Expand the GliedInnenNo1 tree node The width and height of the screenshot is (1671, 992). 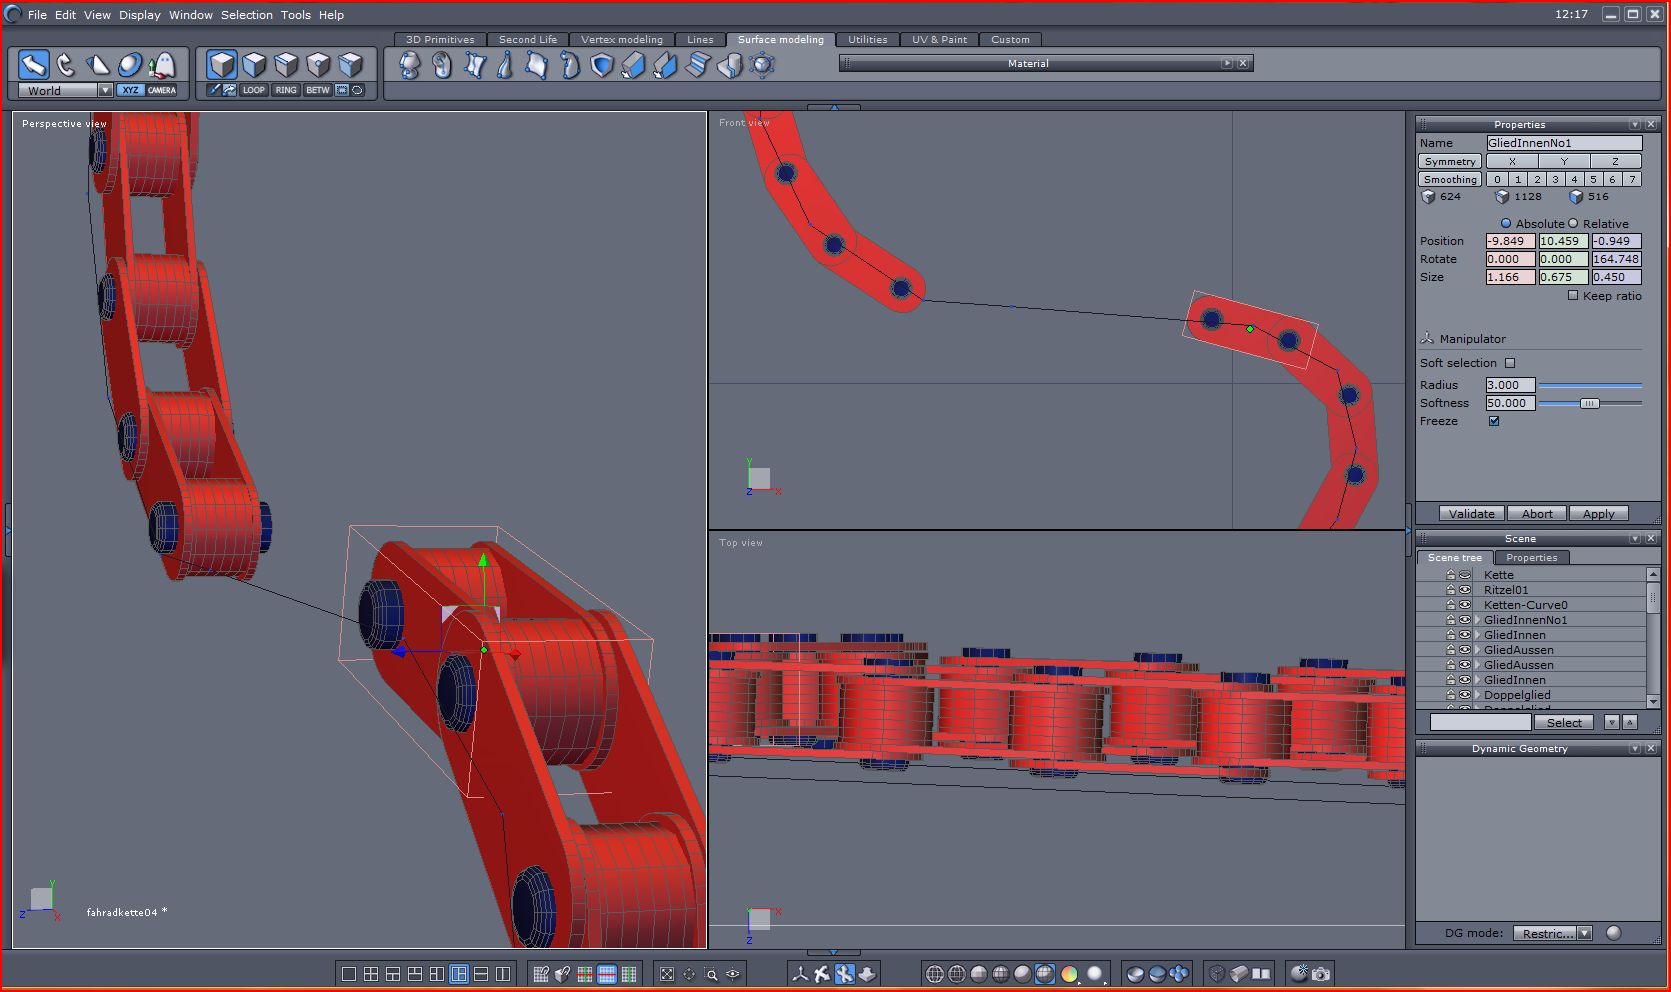[x=1478, y=620]
